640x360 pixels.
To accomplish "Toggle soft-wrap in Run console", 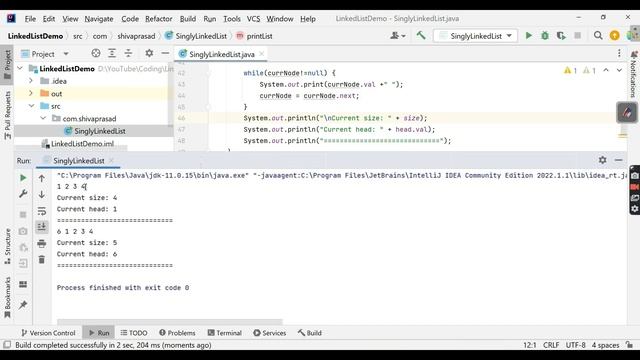I will [42, 211].
